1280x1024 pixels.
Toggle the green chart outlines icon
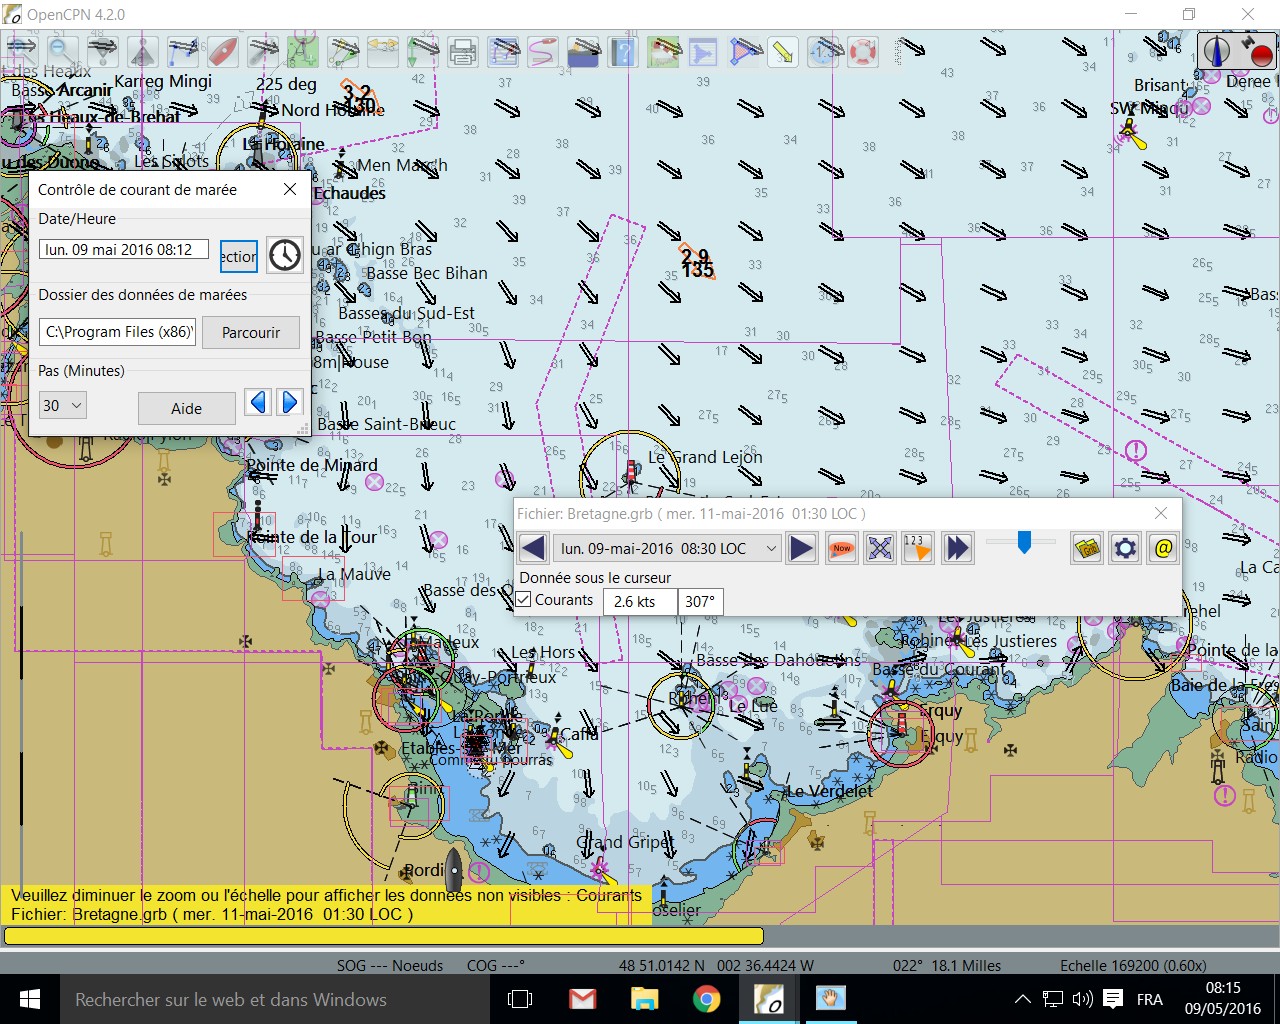click(302, 51)
